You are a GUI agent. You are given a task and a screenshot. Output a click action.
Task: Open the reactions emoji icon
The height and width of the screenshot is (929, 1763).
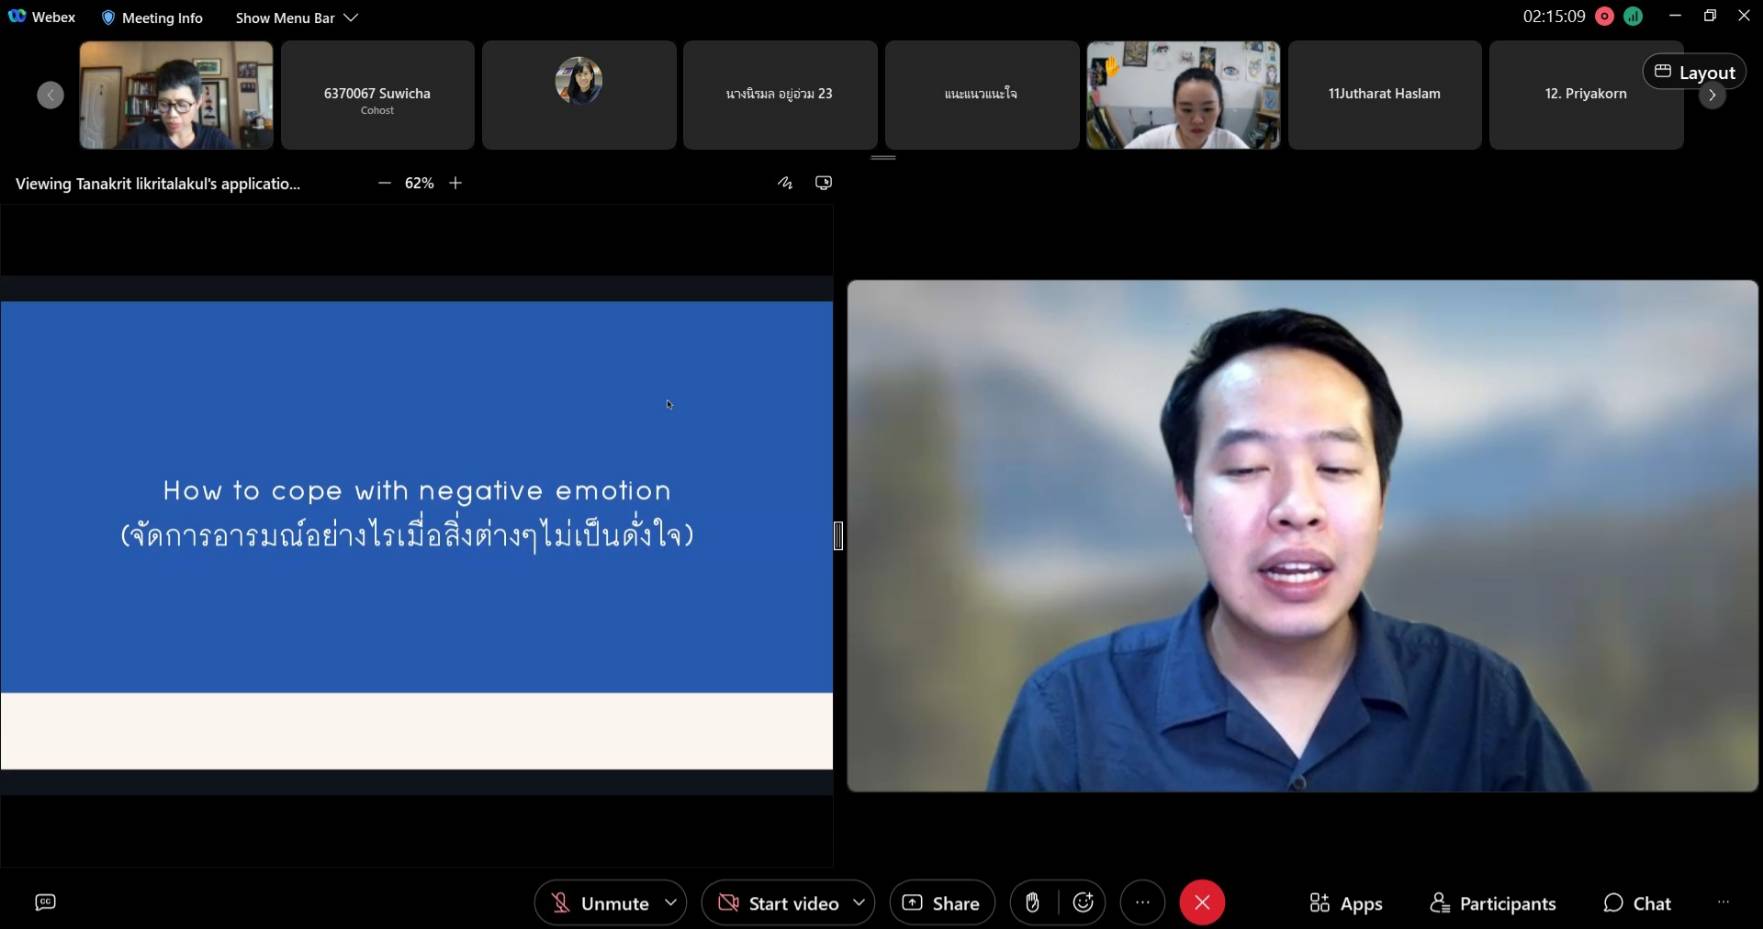tap(1083, 903)
